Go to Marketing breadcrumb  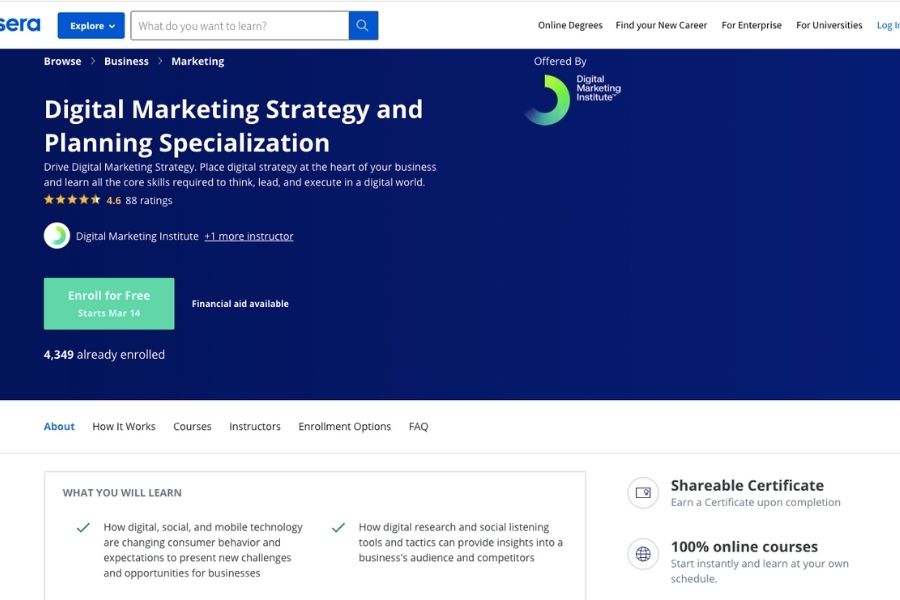[x=197, y=61]
